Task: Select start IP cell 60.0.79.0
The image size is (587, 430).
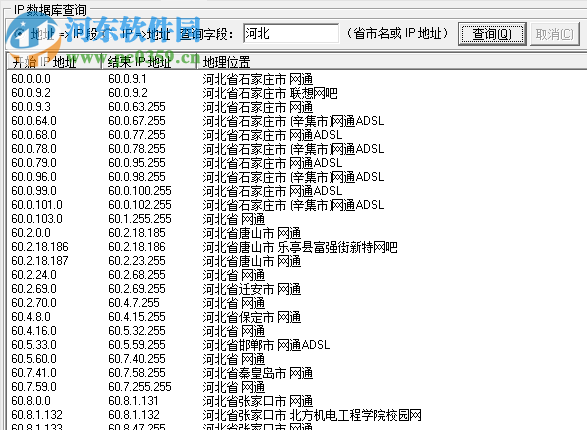Action: 34,163
